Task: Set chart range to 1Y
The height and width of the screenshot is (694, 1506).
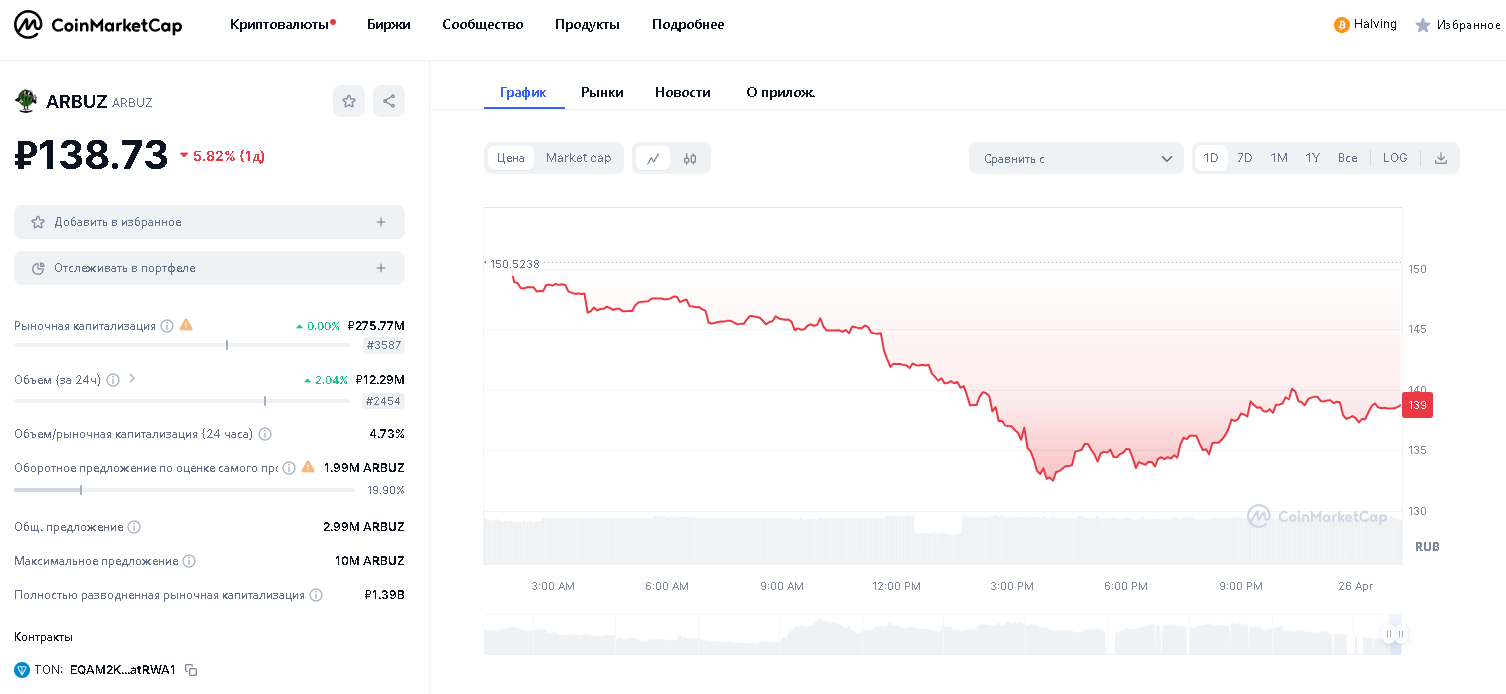Action: pyautogui.click(x=1313, y=158)
